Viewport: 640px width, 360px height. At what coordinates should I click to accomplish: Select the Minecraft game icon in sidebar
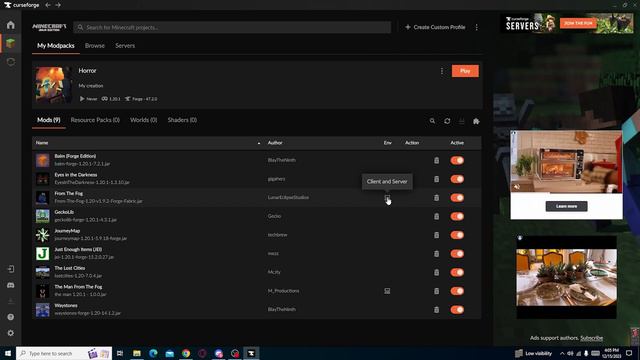[11, 43]
